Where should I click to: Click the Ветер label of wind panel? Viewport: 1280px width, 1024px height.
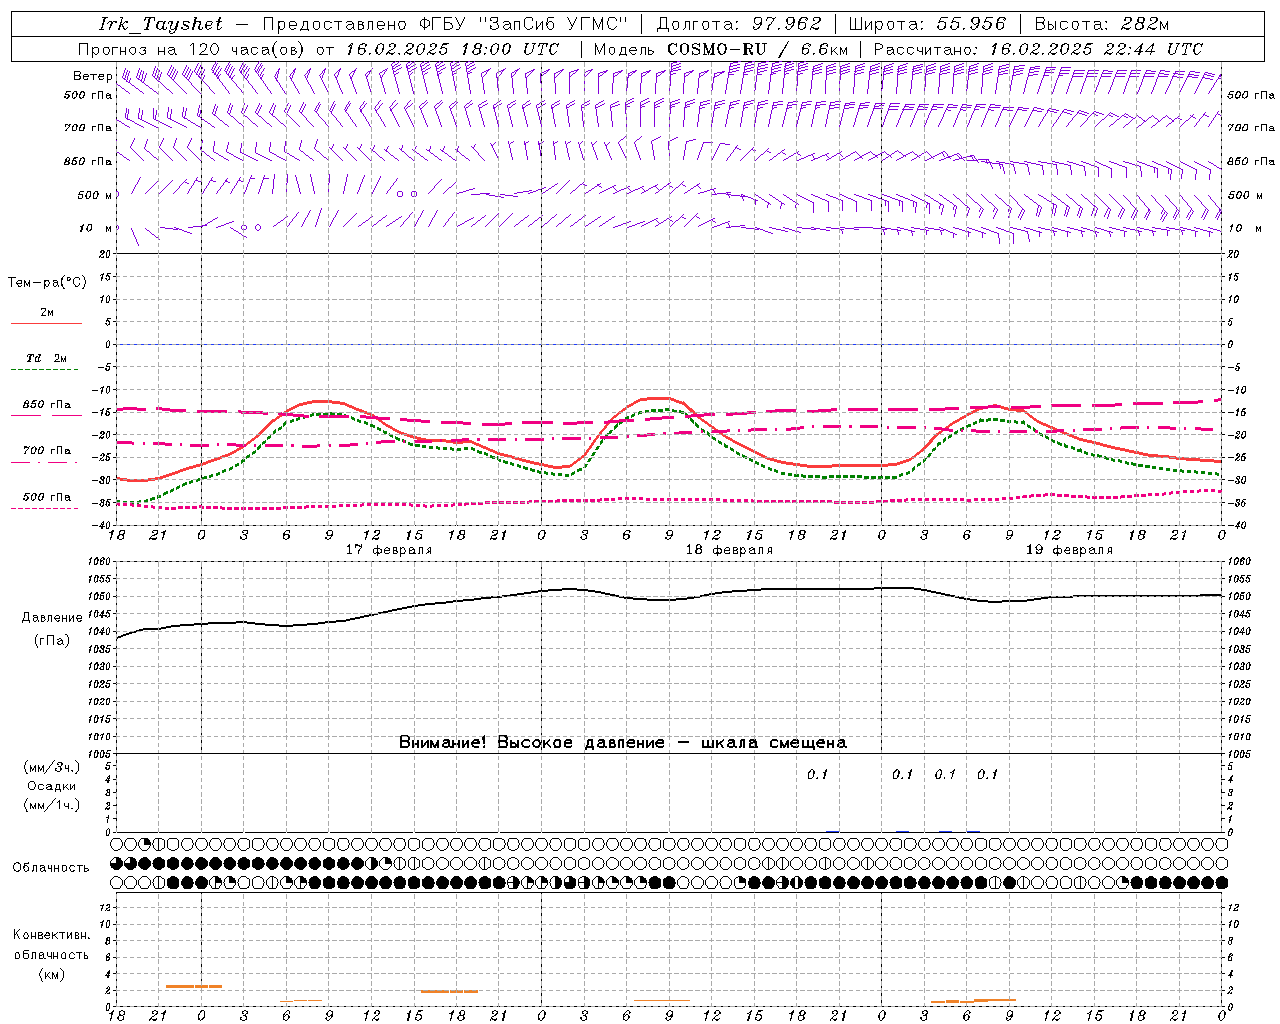point(92,76)
